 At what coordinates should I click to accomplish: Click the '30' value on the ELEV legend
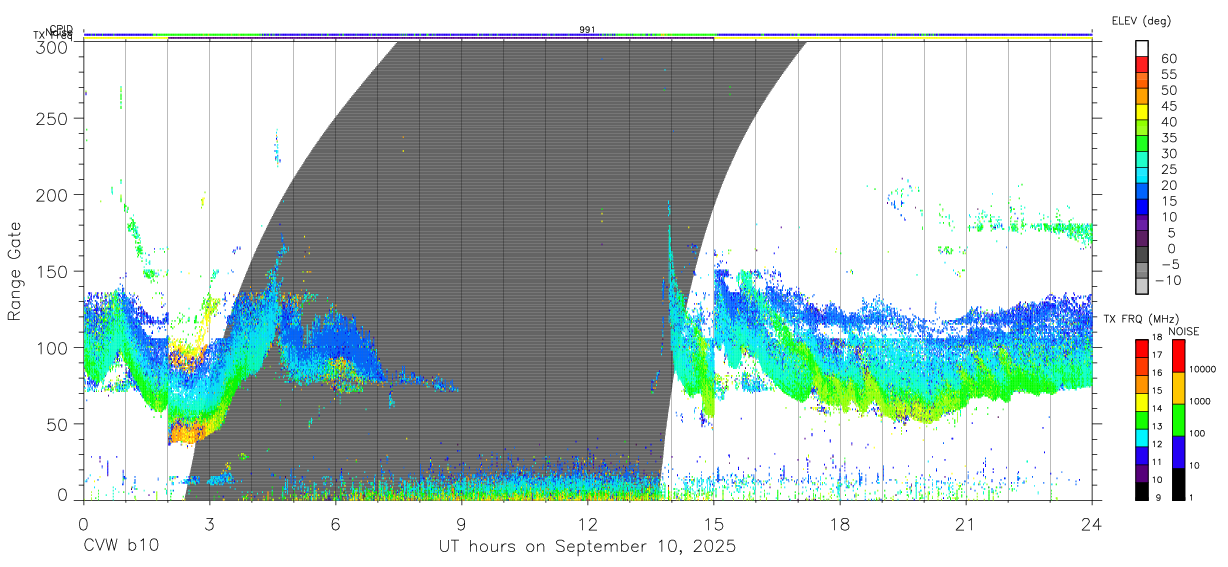pos(1168,153)
